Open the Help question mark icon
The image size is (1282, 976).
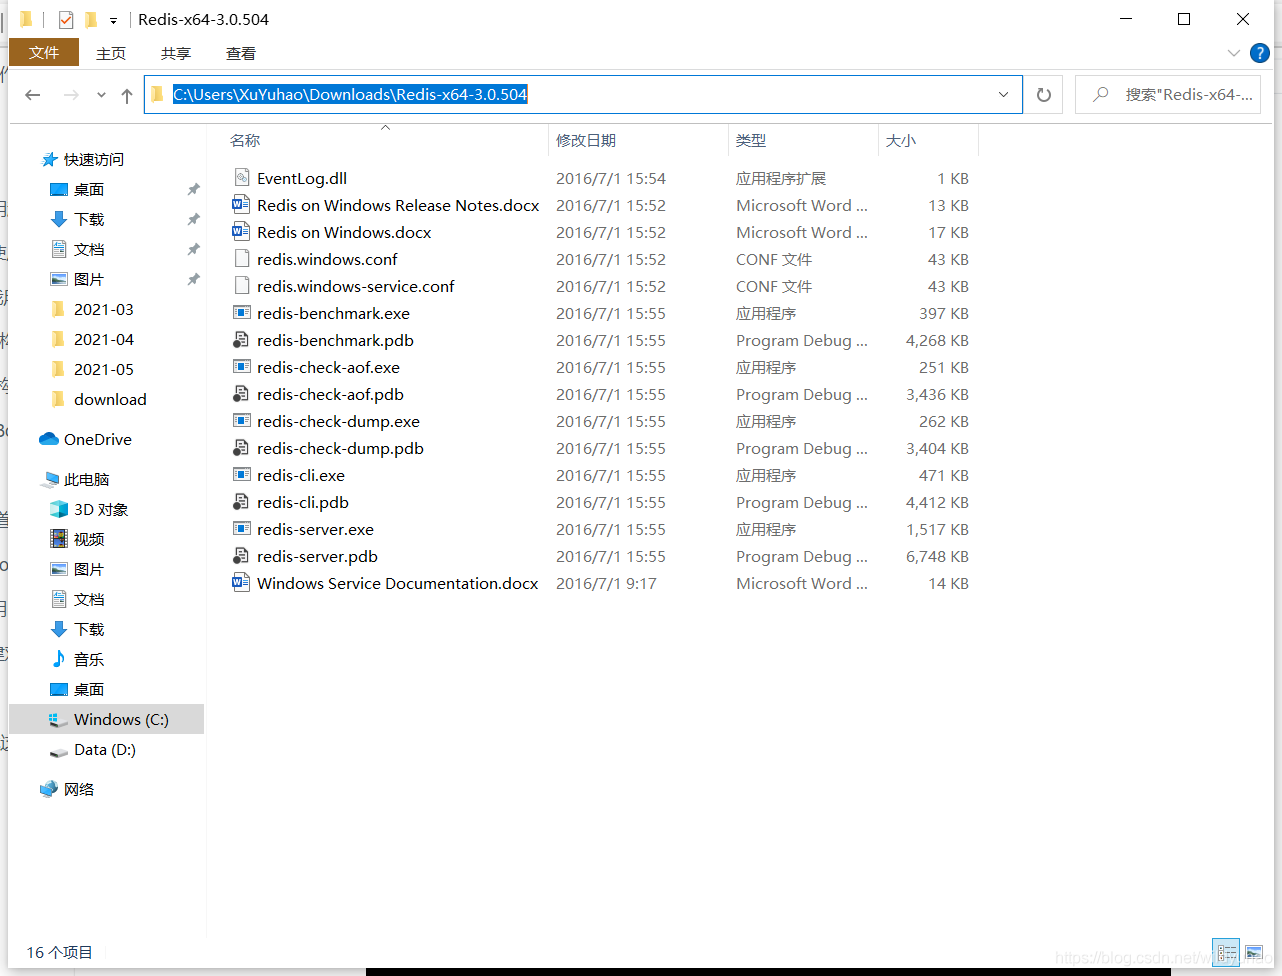[x=1260, y=53]
